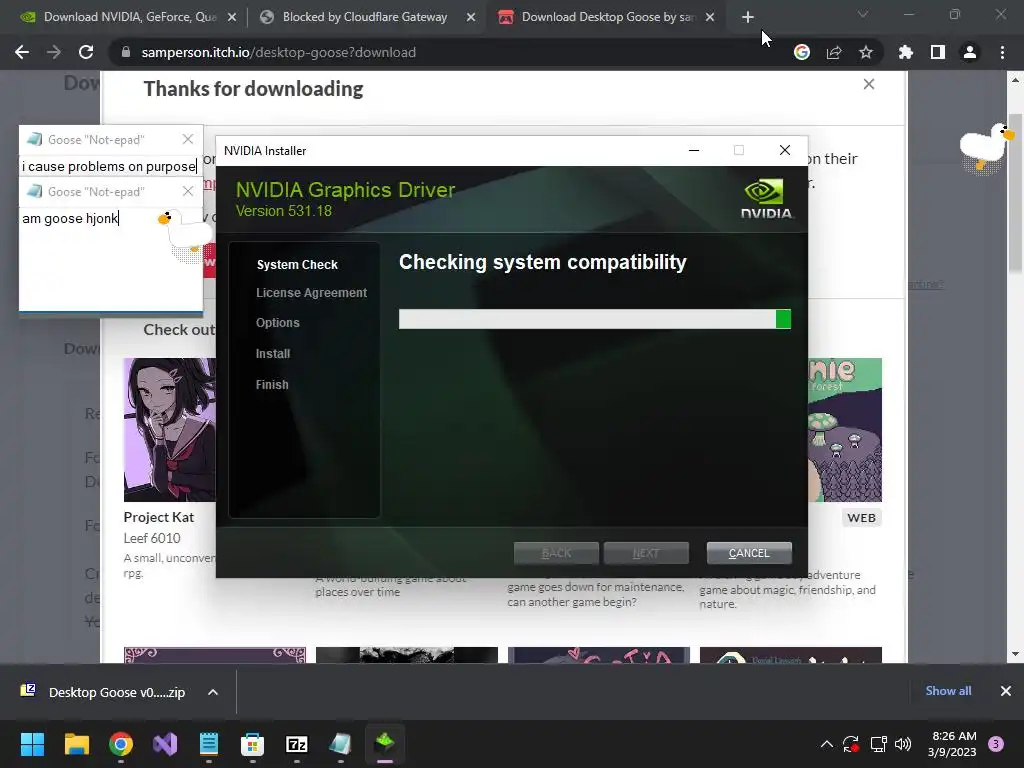Open Leef 6010 author link

(152, 538)
